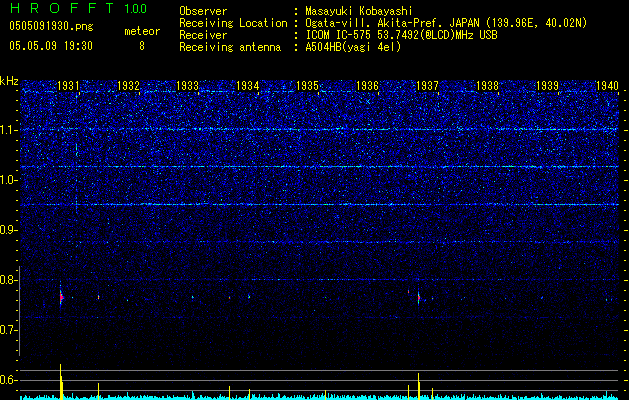Click the meteor count value 8
This screenshot has width=629, height=400.
tap(142, 46)
